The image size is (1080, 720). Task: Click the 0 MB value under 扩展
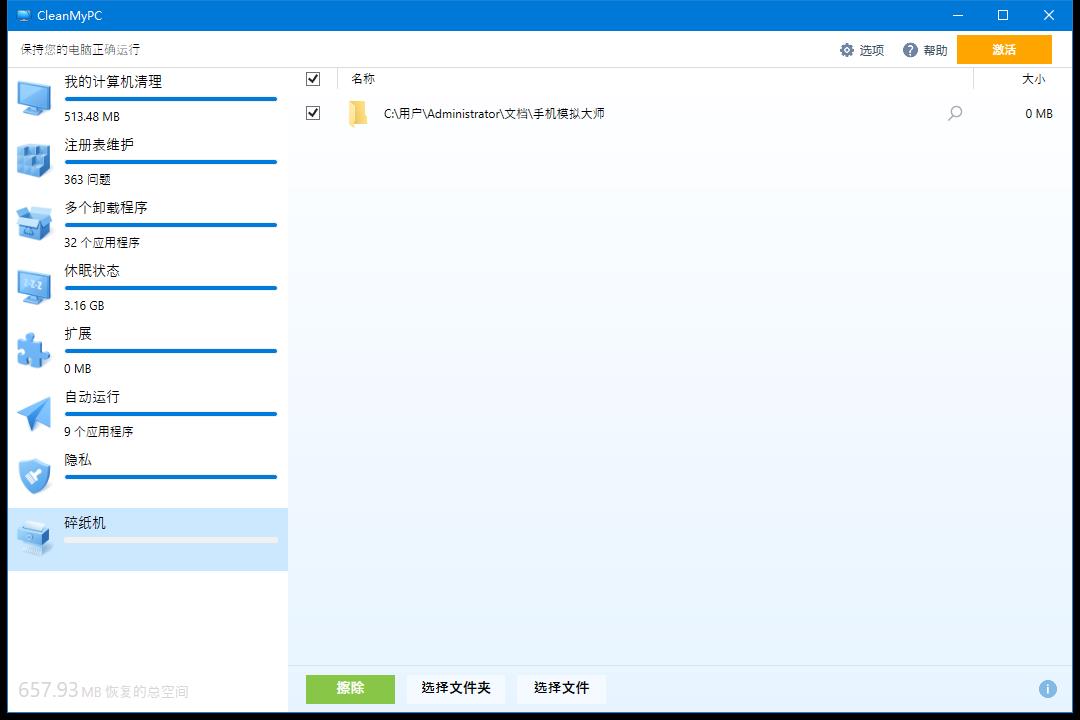pos(77,369)
